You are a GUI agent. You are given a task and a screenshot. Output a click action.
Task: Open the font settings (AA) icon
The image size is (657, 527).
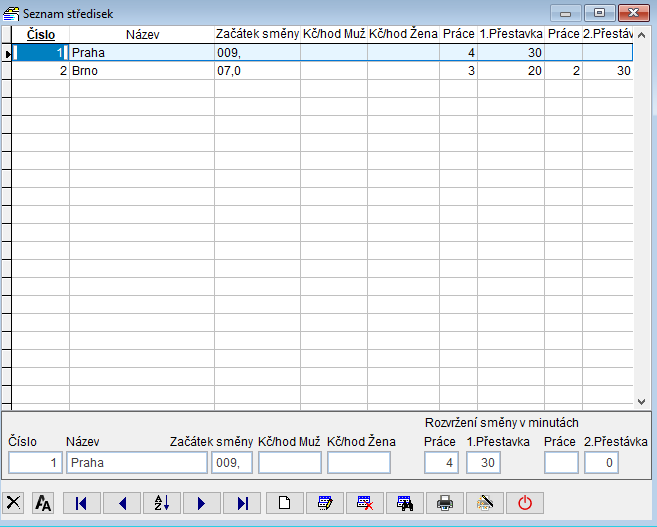pos(43,502)
